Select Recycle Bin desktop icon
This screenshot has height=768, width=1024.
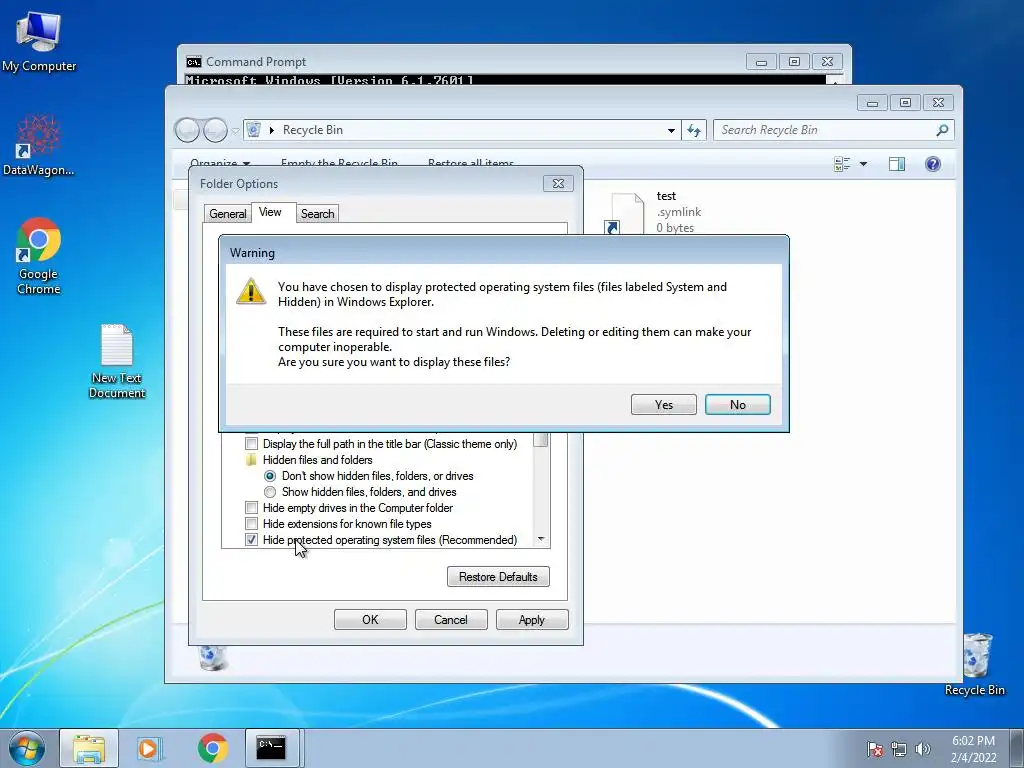click(x=974, y=664)
